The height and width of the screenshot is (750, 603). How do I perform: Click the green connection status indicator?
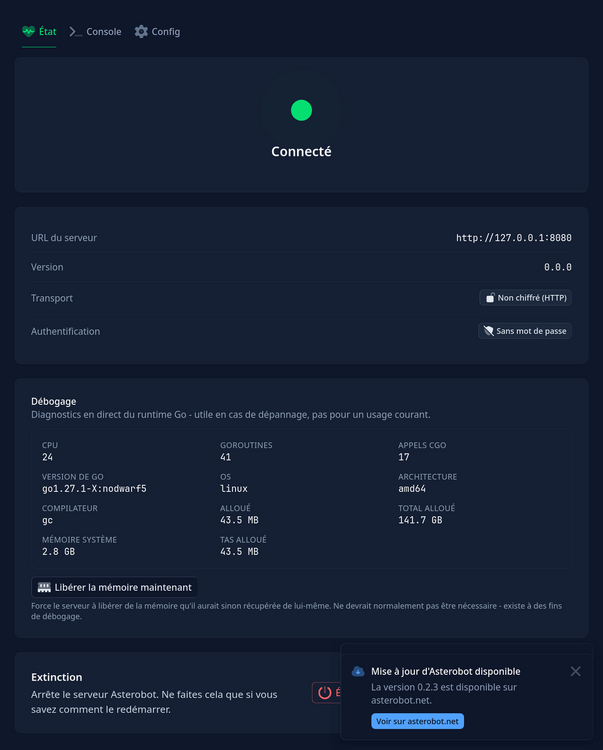tap(301, 110)
